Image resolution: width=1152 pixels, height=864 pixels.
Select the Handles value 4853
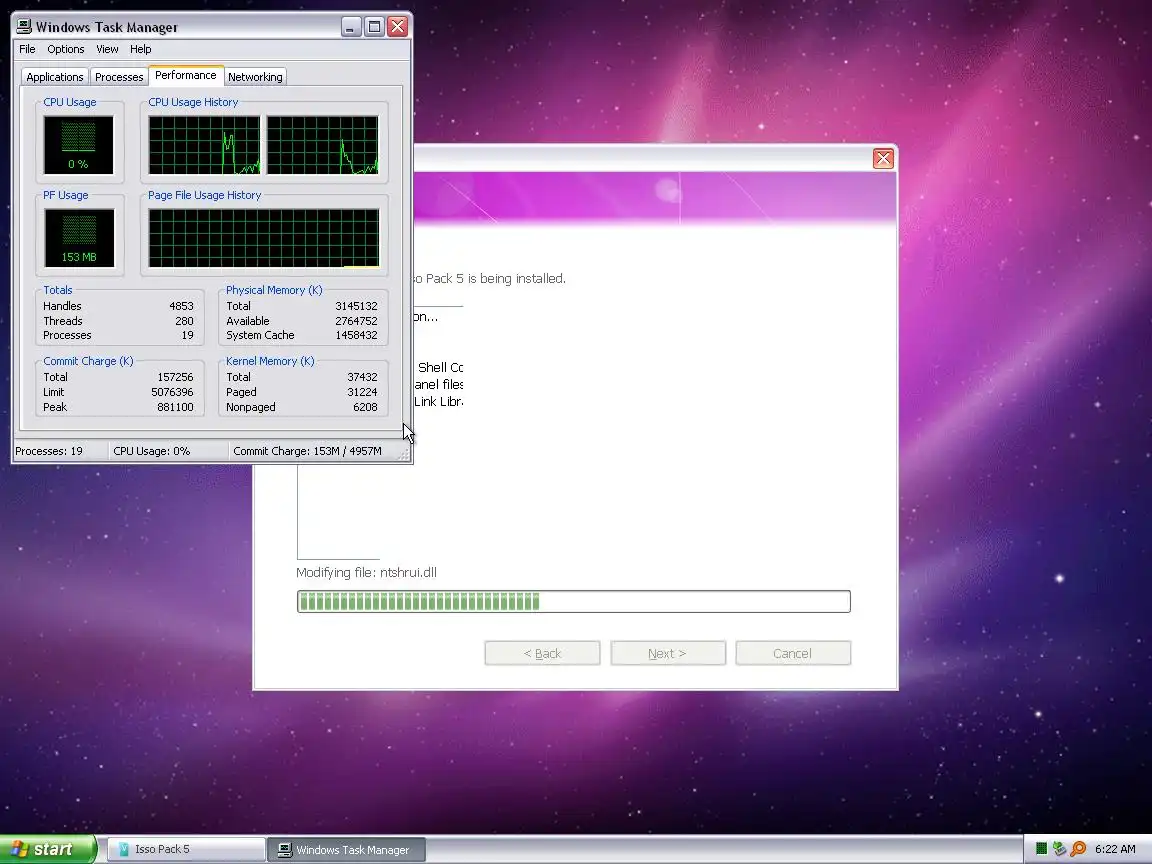181,306
